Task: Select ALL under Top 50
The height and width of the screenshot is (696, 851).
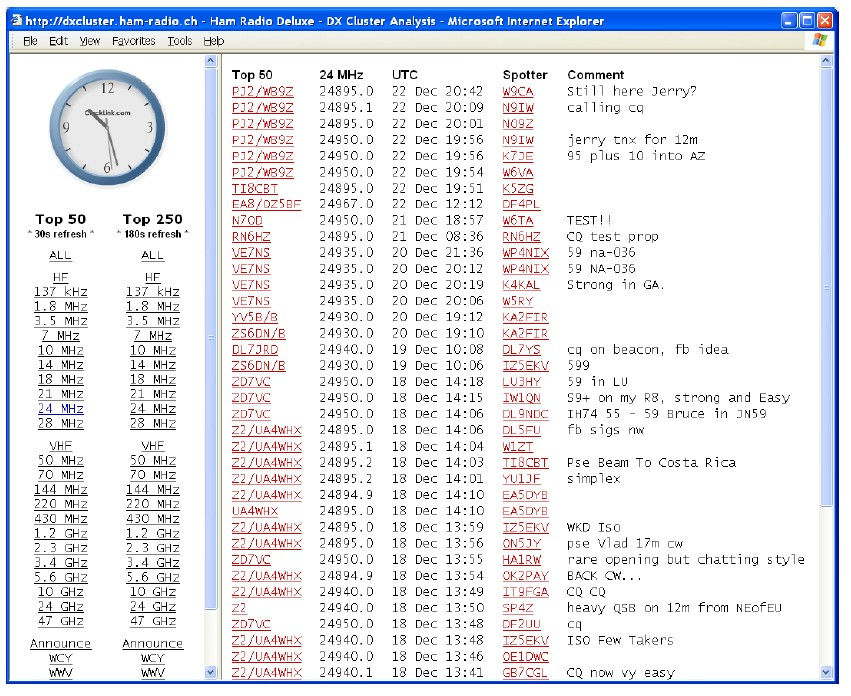Action: 60,255
